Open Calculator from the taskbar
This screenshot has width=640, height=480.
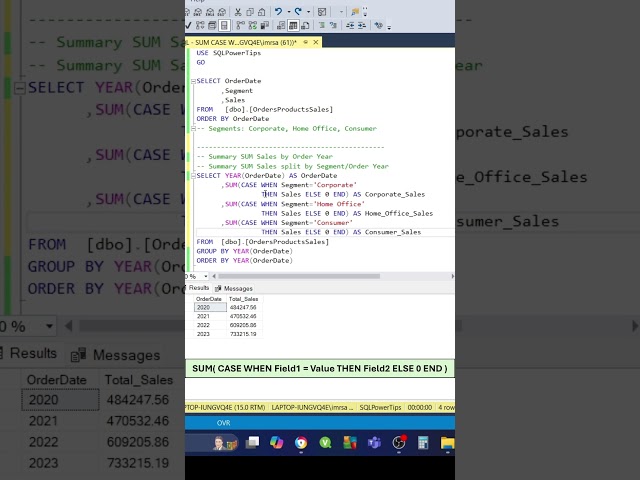pos(423,442)
